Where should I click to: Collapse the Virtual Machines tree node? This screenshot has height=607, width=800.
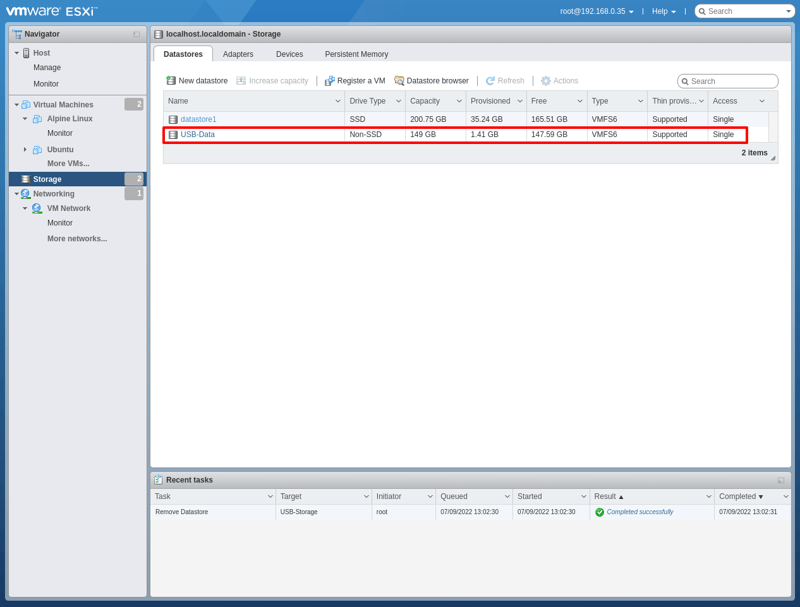(x=16, y=105)
